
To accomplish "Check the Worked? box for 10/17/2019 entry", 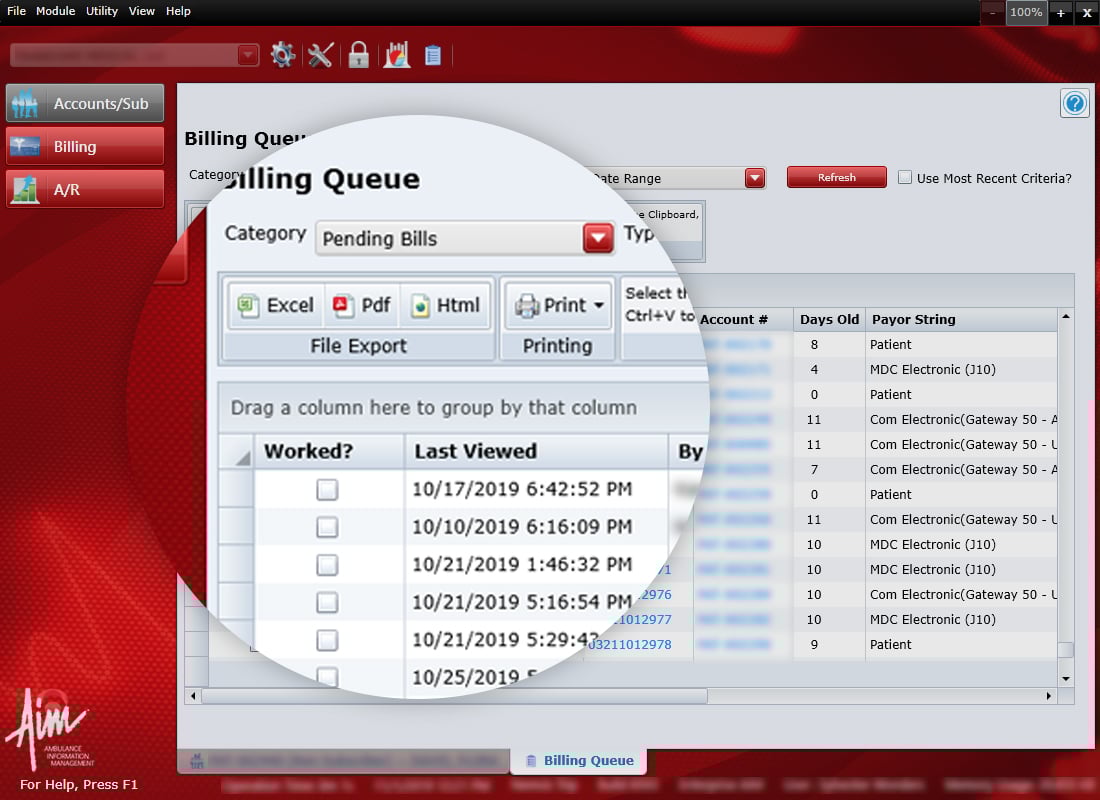I will tap(326, 491).
